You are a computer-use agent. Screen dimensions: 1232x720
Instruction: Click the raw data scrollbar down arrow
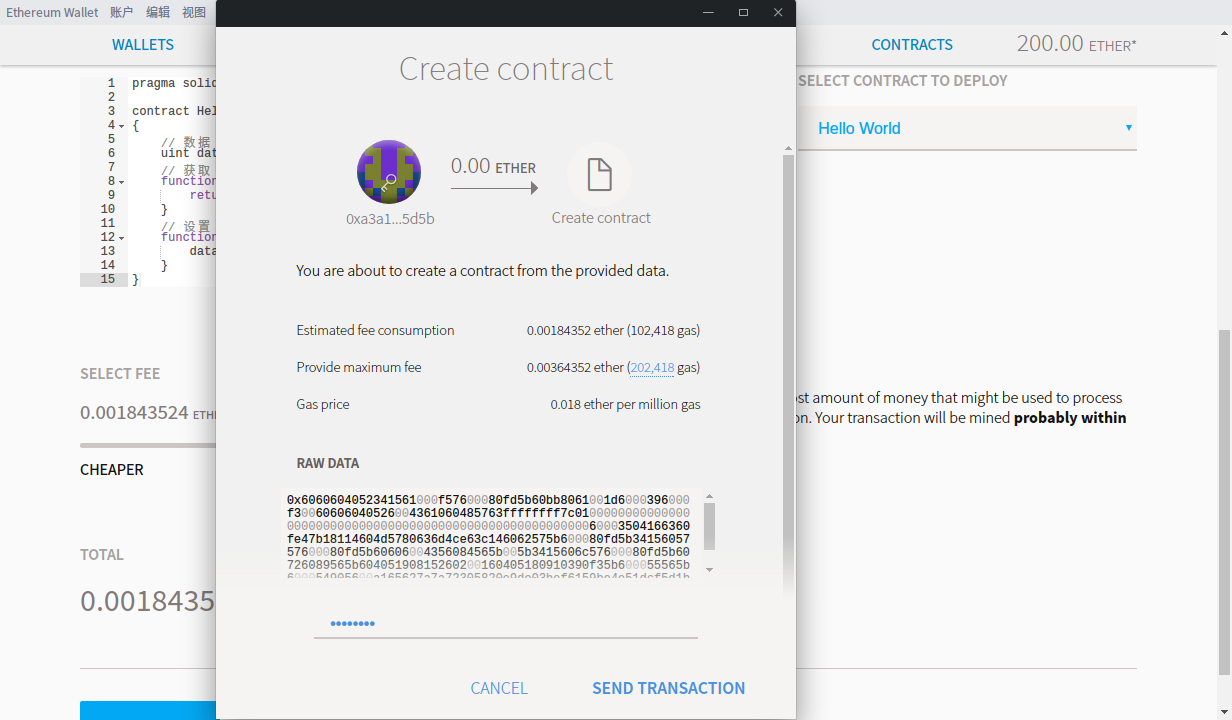pyautogui.click(x=710, y=569)
